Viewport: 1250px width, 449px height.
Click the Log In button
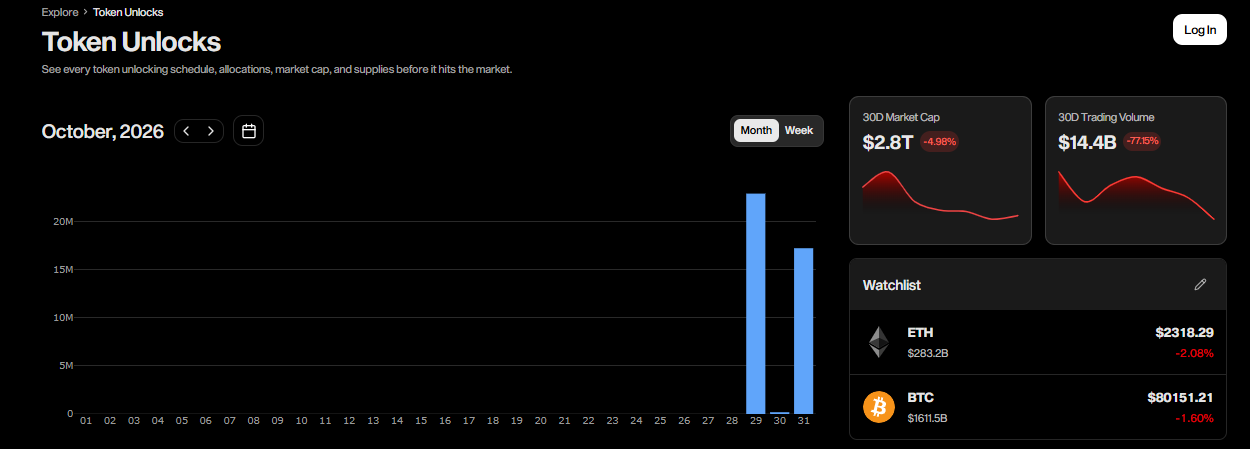[x=1200, y=30]
